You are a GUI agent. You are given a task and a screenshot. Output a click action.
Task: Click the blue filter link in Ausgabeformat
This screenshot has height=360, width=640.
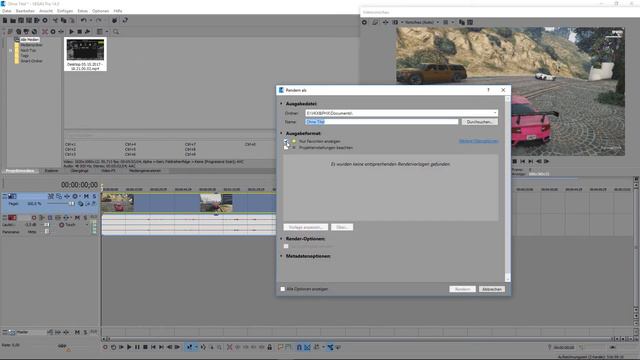pyautogui.click(x=478, y=141)
